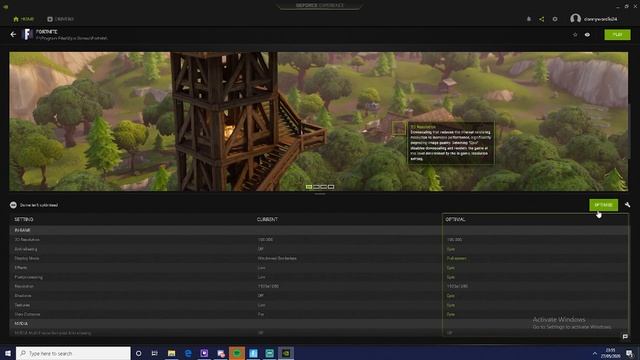Select the Effects setting row
The height and width of the screenshot is (360, 640).
318,268
